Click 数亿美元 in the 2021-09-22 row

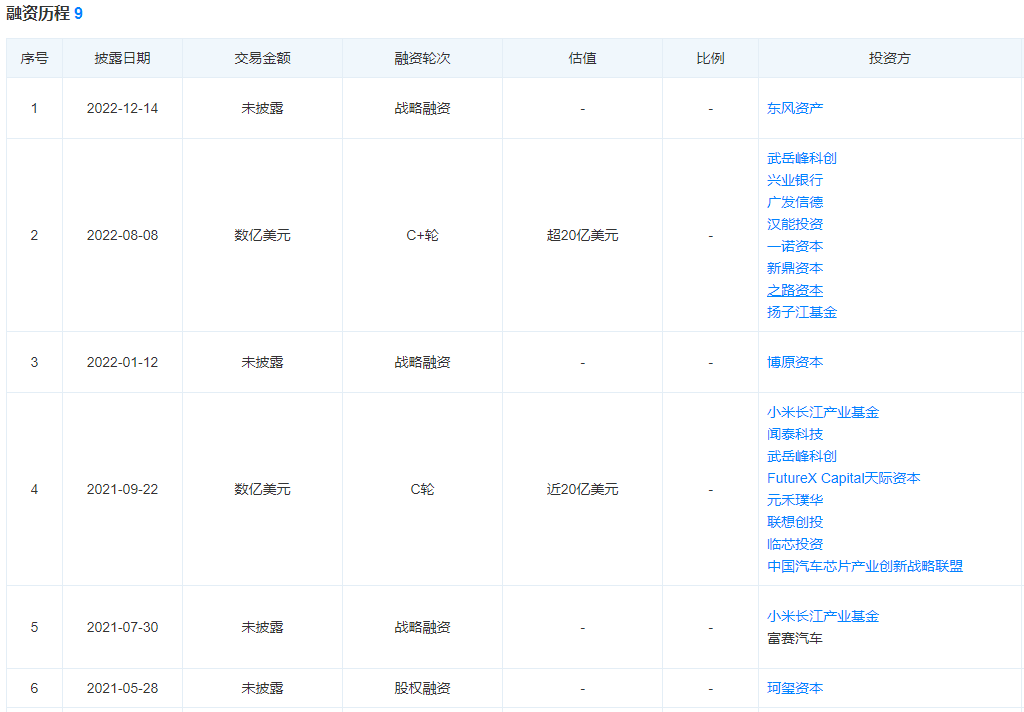263,489
